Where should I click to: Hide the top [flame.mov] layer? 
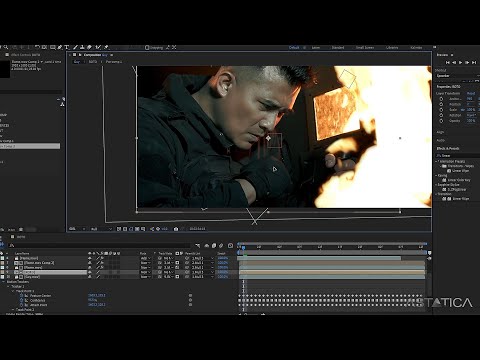tap(90, 258)
